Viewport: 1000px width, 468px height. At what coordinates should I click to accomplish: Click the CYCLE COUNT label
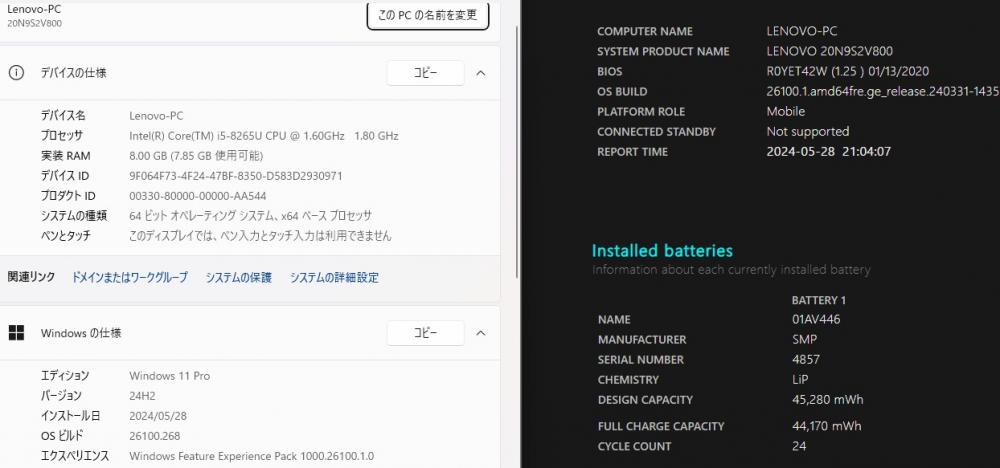point(634,446)
